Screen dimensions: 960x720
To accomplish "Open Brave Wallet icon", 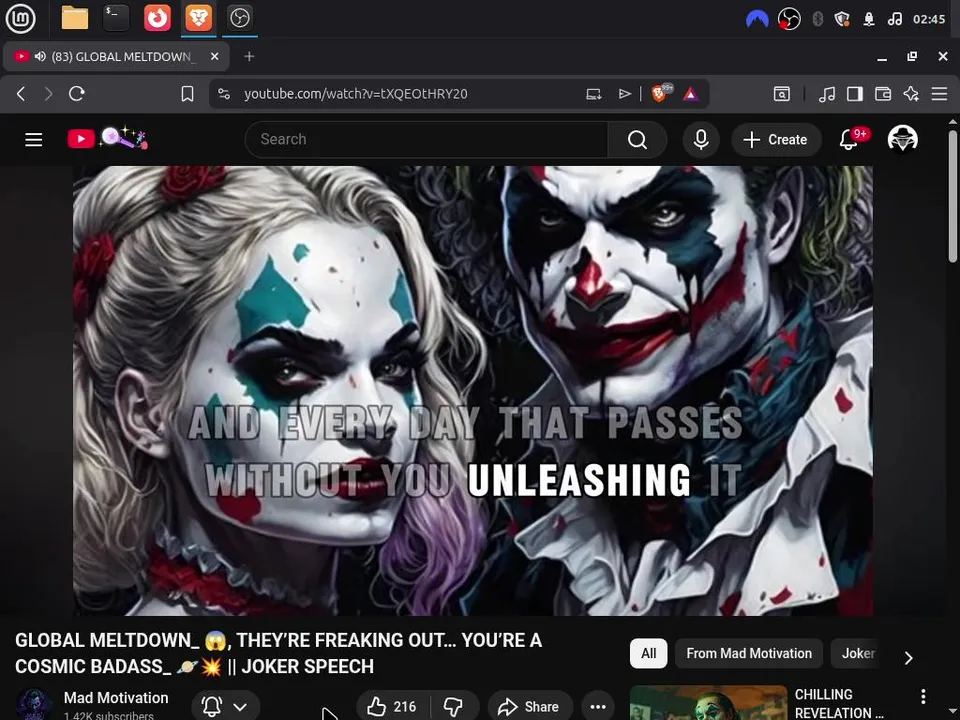I will [x=883, y=94].
